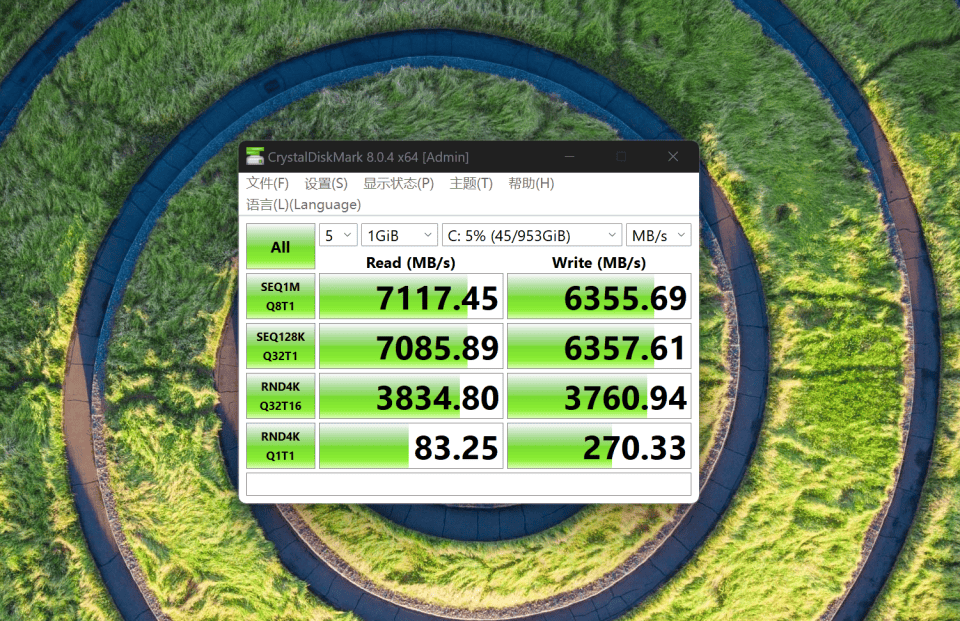Screen dimensions: 960x621
Task: Click the 270.33 write result cell
Action: click(x=598, y=447)
